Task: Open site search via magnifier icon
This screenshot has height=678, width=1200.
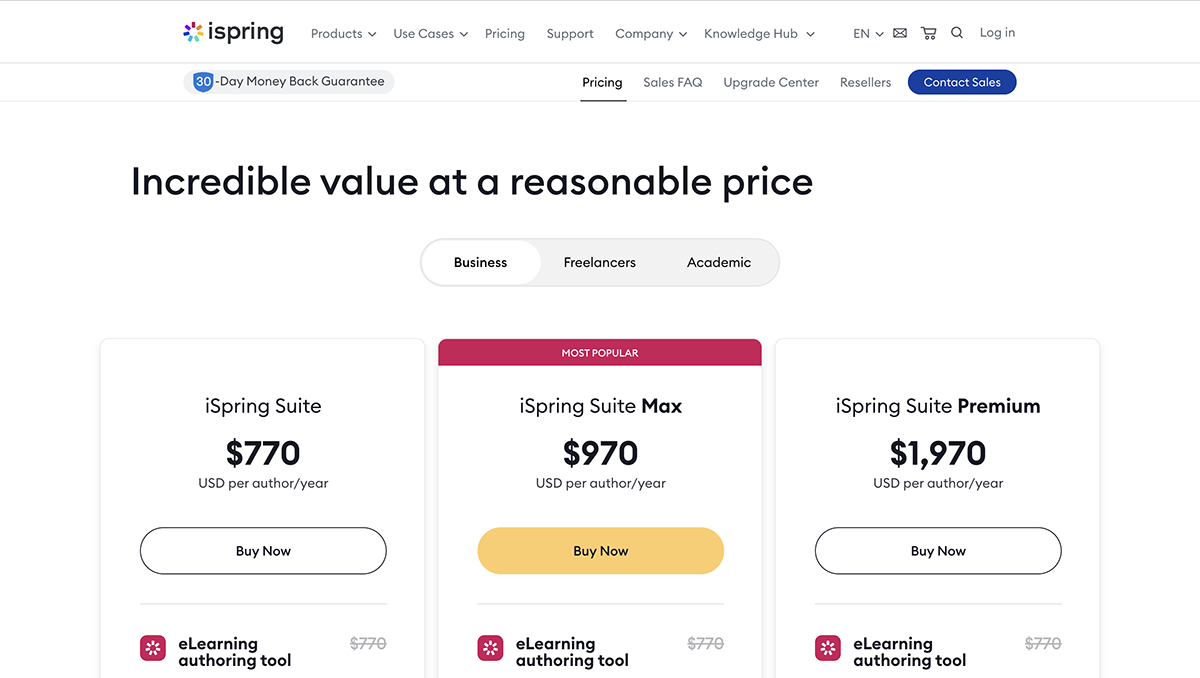Action: tap(957, 32)
